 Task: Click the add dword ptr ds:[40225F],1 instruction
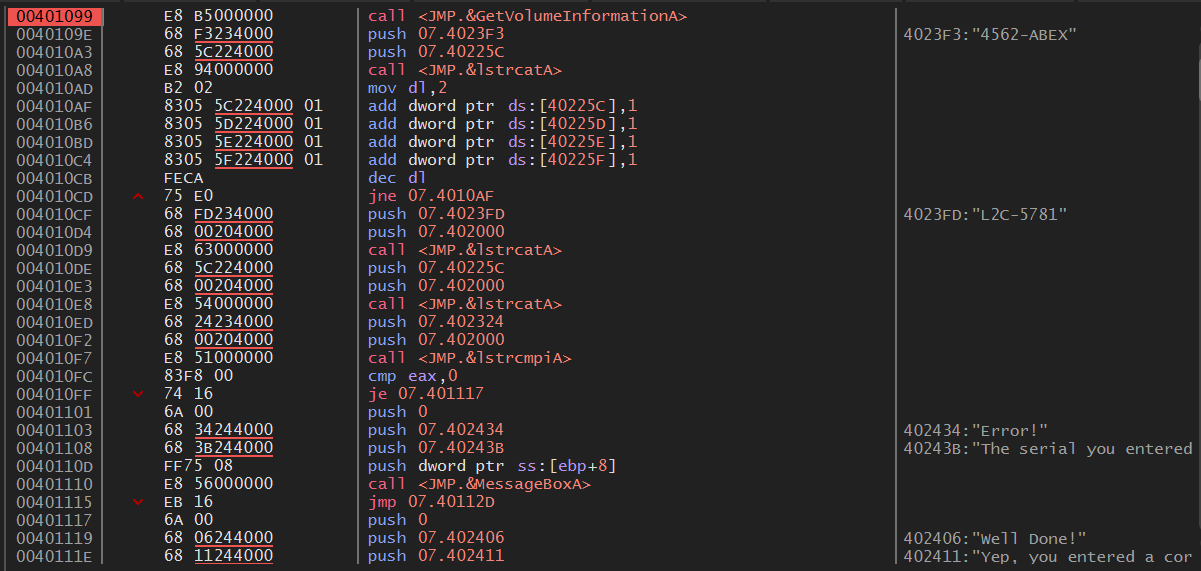tap(502, 160)
